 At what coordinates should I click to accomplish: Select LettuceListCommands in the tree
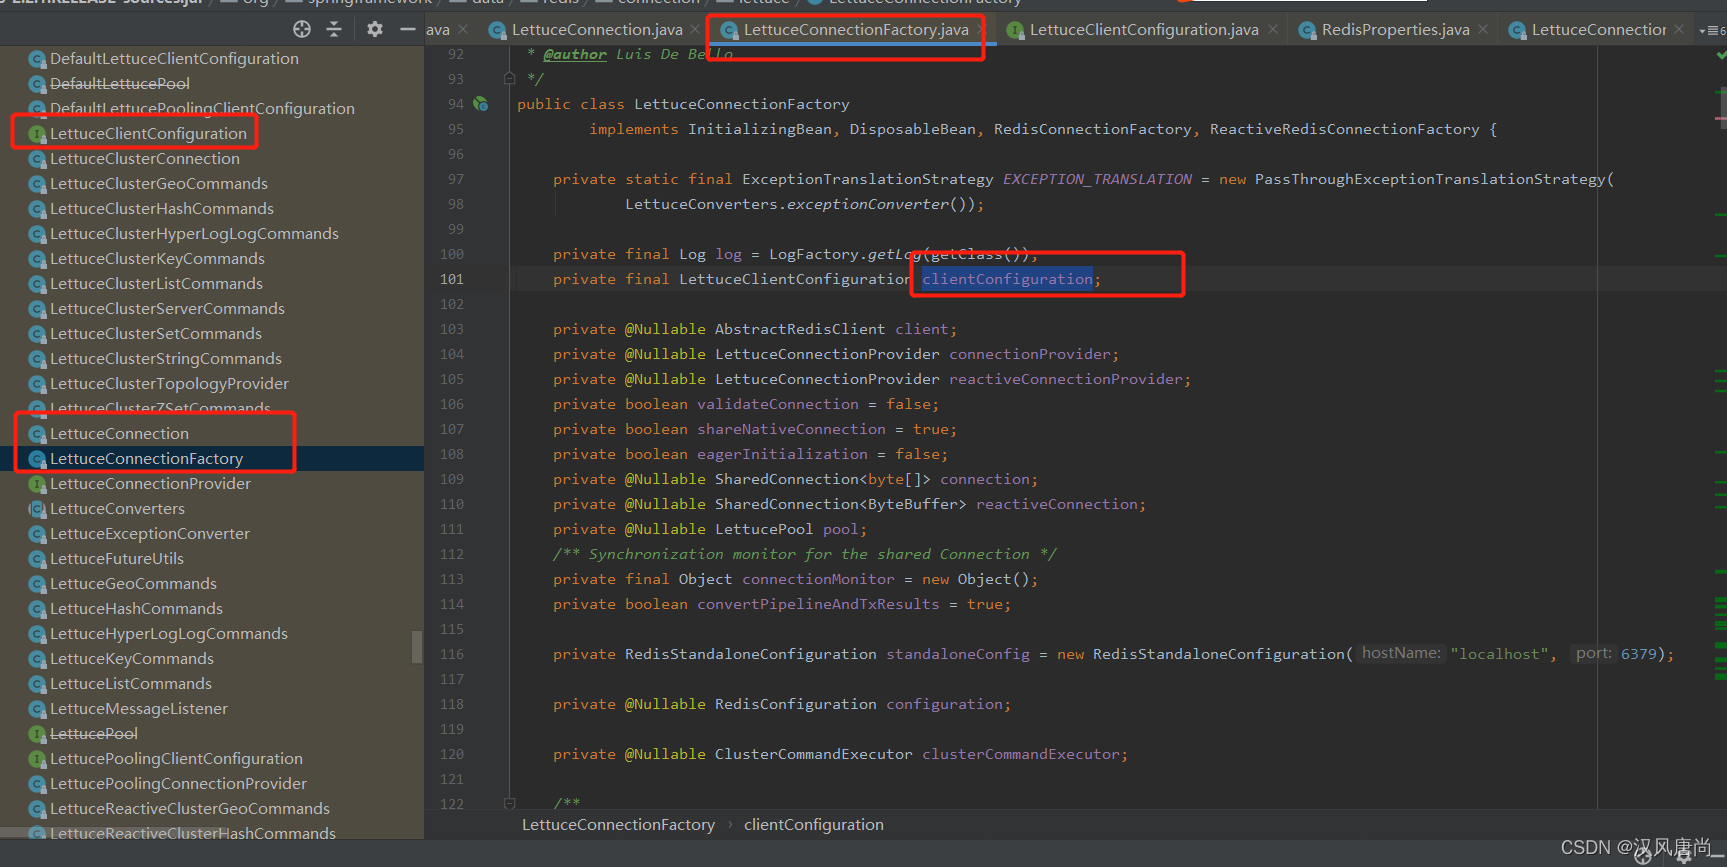tap(131, 684)
